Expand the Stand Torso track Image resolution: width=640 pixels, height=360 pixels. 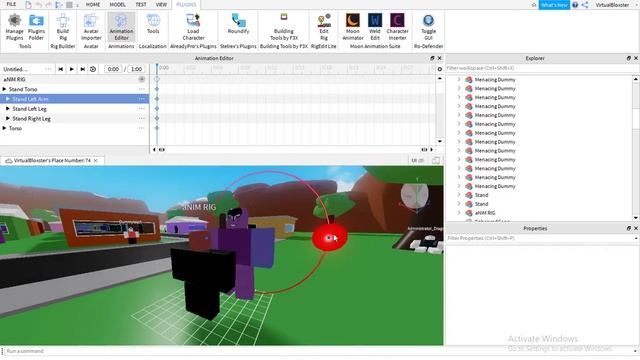4,89
